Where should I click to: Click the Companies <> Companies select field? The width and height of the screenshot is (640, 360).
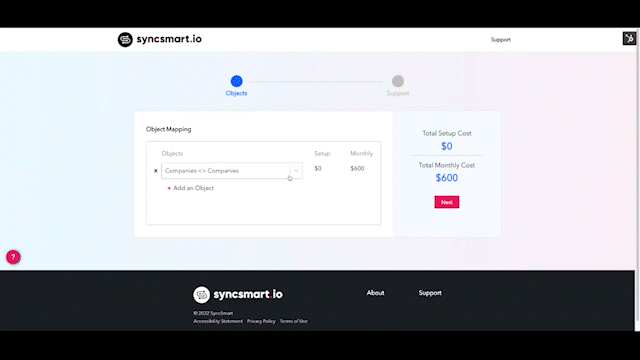click(232, 171)
